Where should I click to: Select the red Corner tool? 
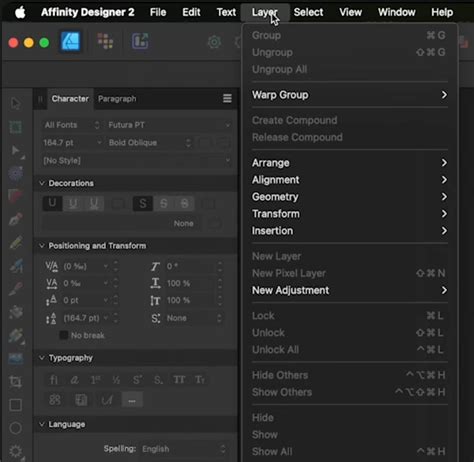pyautogui.click(x=15, y=196)
